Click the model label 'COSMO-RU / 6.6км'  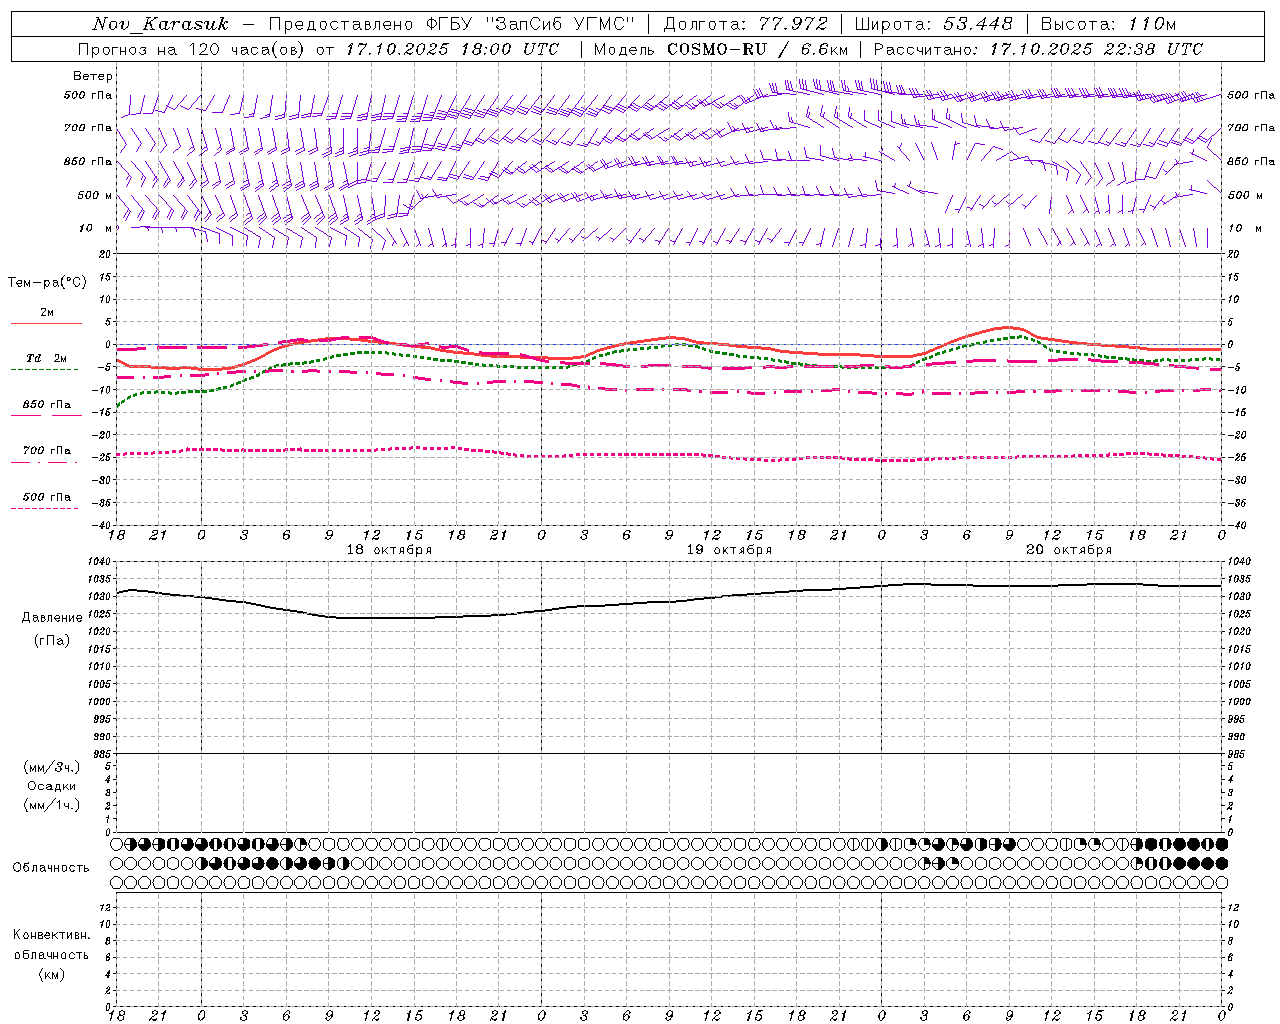[x=757, y=49]
